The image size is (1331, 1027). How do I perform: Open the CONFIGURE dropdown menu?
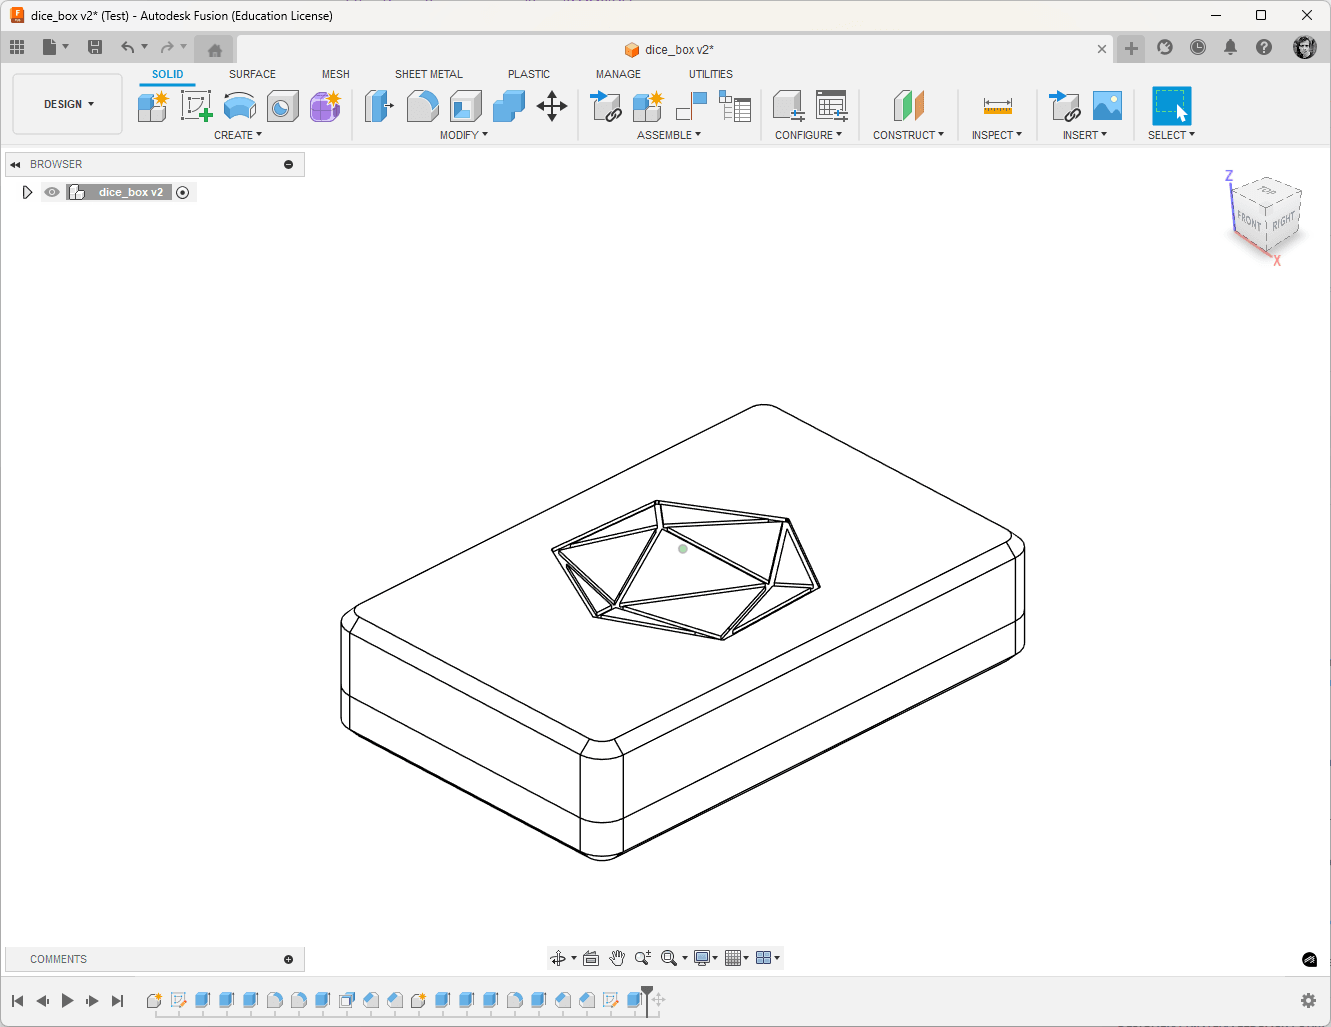808,135
